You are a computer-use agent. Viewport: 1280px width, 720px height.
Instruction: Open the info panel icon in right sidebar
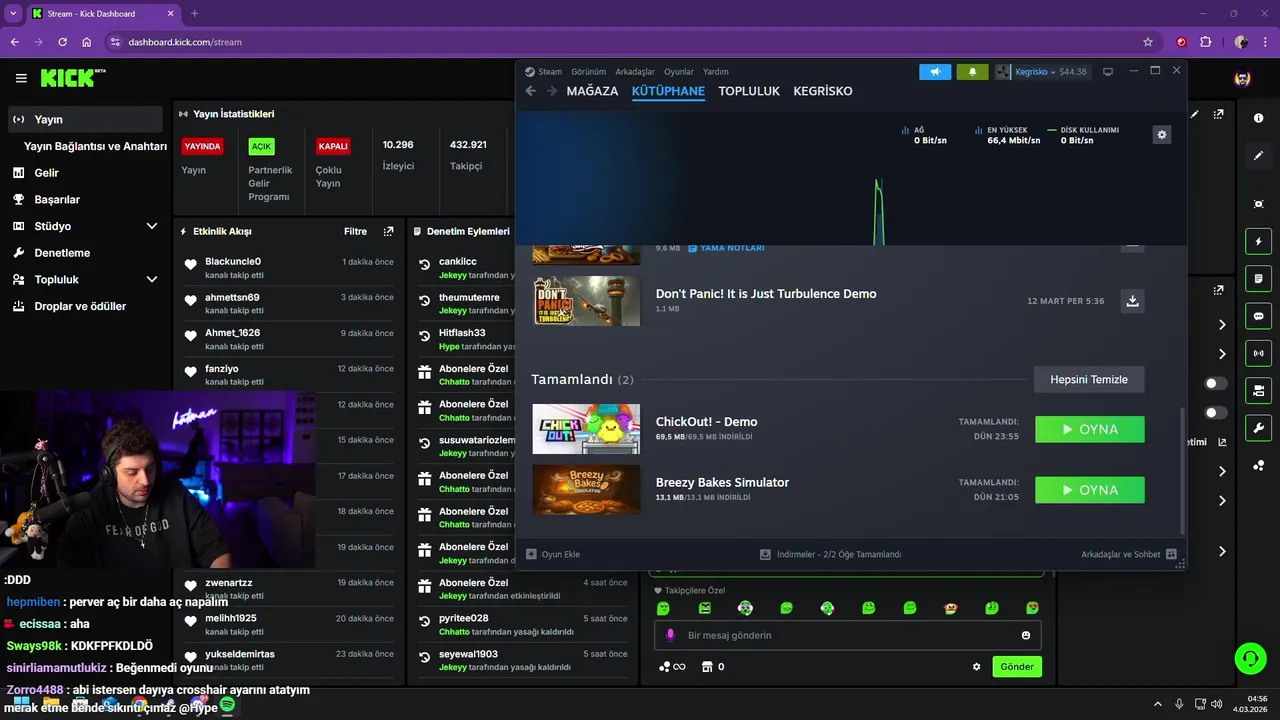coord(1258,118)
